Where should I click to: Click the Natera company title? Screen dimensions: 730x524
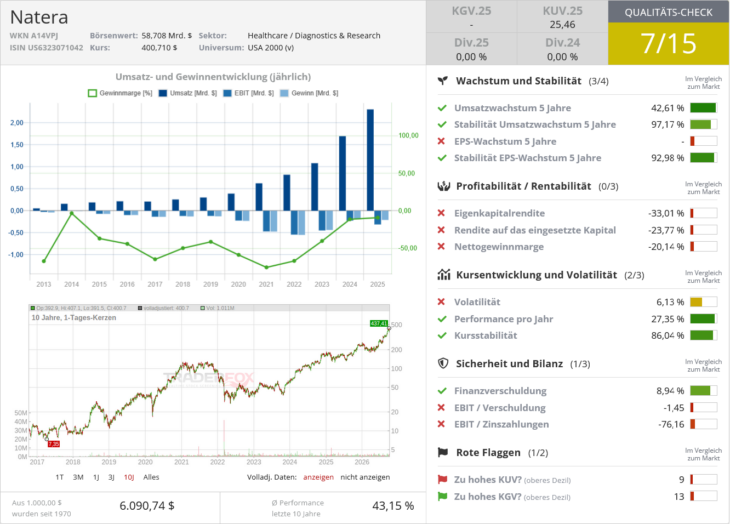[39, 17]
